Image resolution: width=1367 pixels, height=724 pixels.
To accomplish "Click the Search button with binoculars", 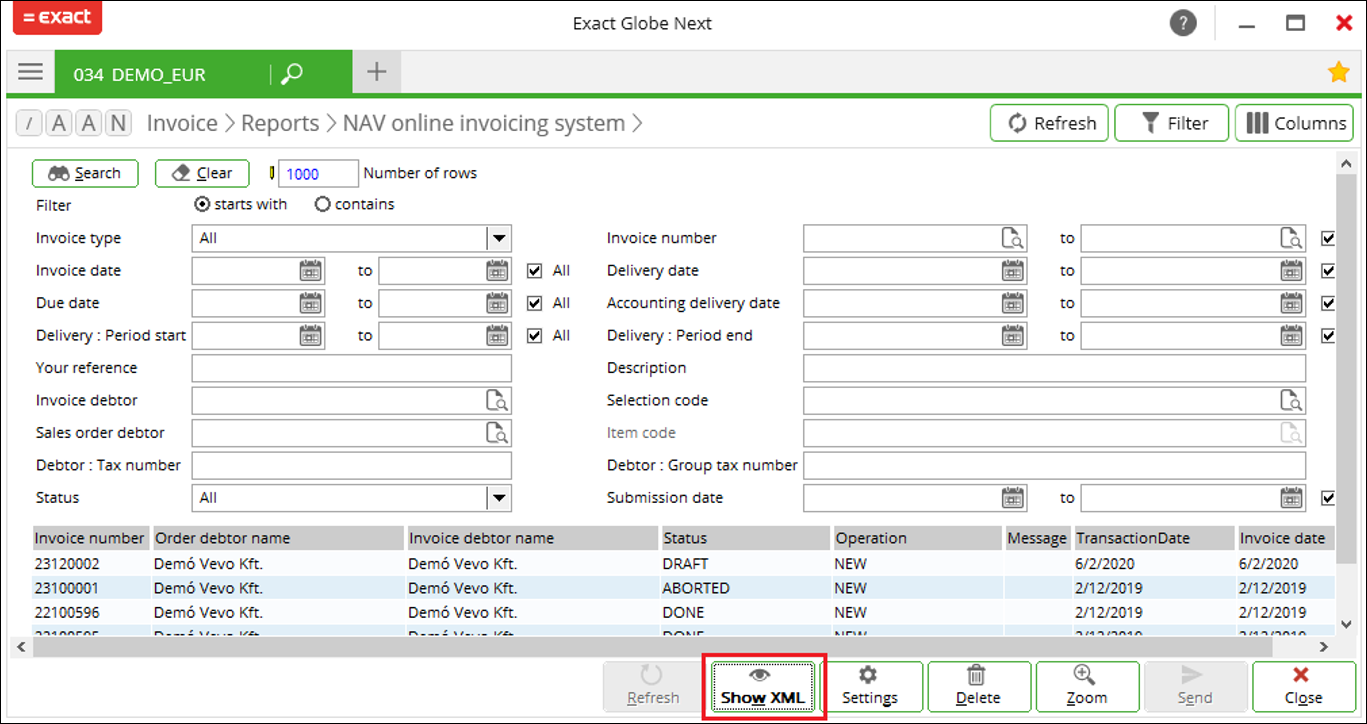I will pos(85,174).
